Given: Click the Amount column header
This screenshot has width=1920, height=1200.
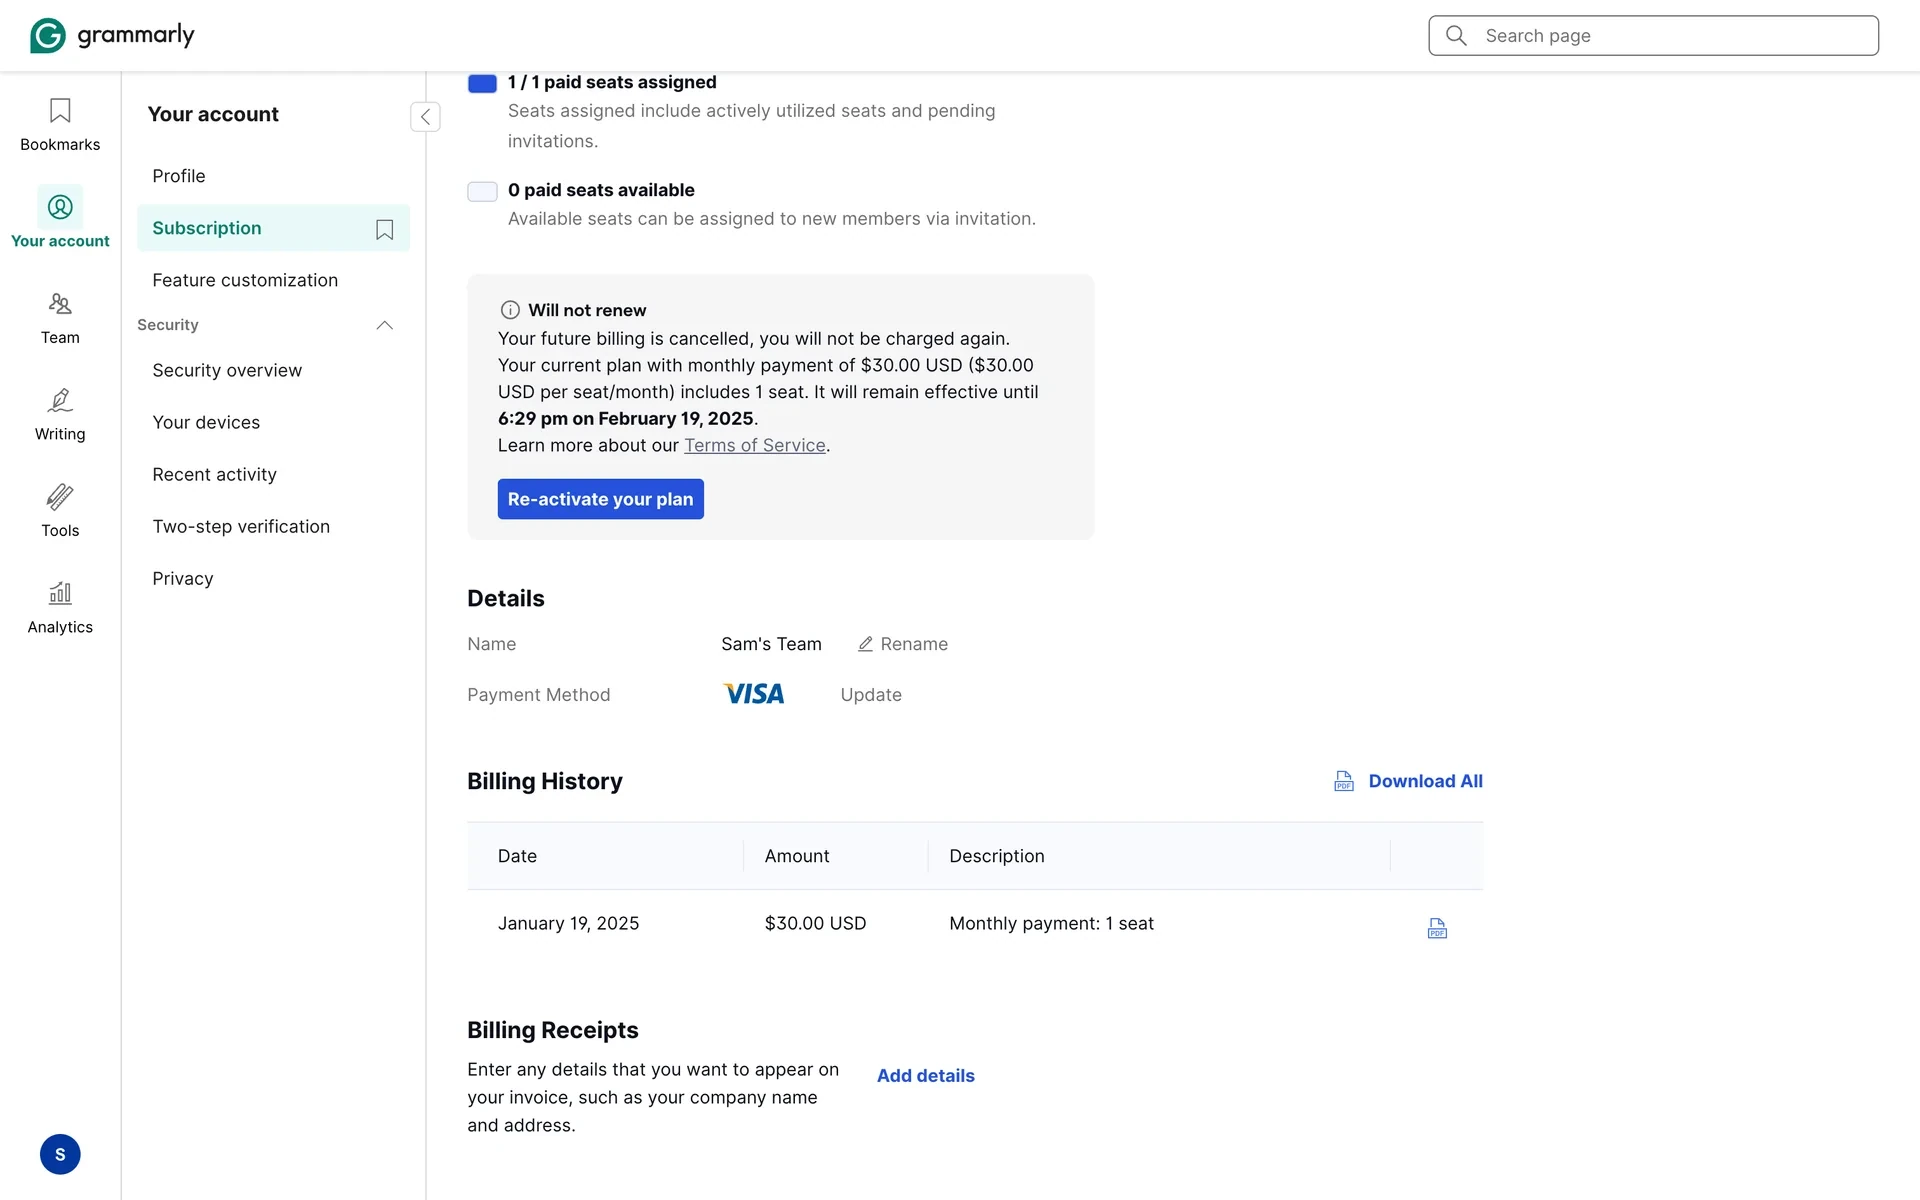Looking at the screenshot, I should (x=797, y=856).
